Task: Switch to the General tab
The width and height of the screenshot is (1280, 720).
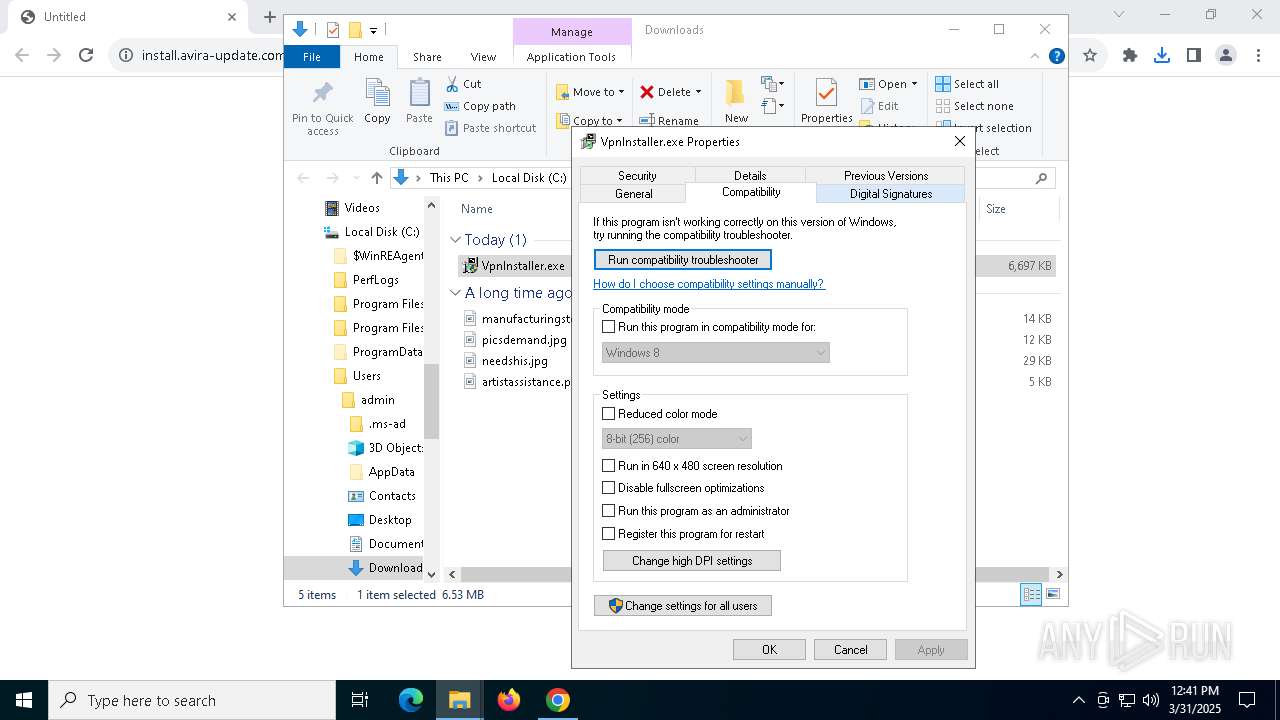Action: pos(633,194)
